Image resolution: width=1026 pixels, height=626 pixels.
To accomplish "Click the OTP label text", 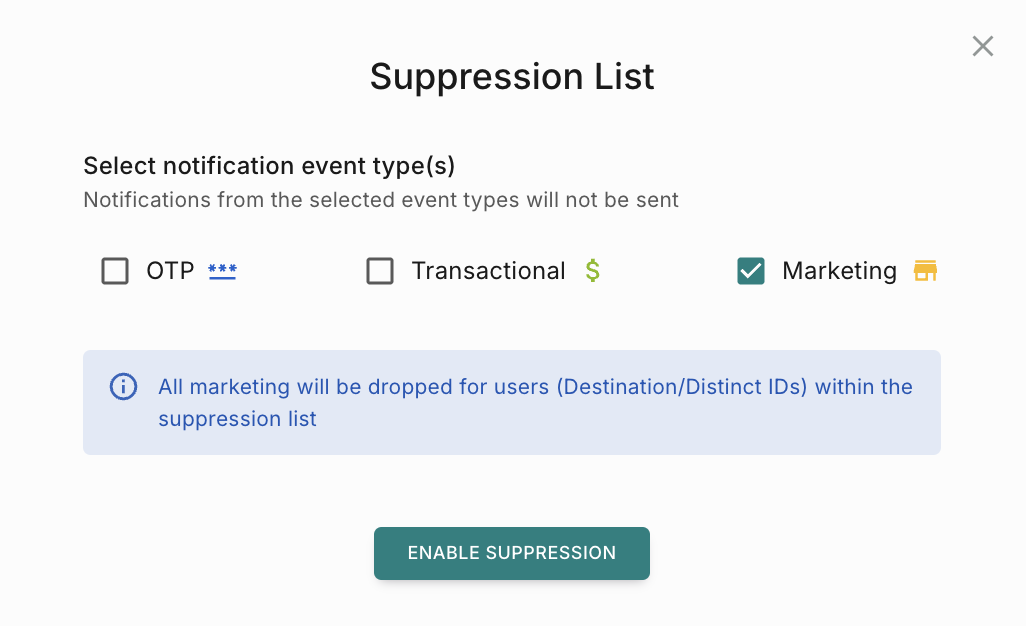I will (170, 271).
